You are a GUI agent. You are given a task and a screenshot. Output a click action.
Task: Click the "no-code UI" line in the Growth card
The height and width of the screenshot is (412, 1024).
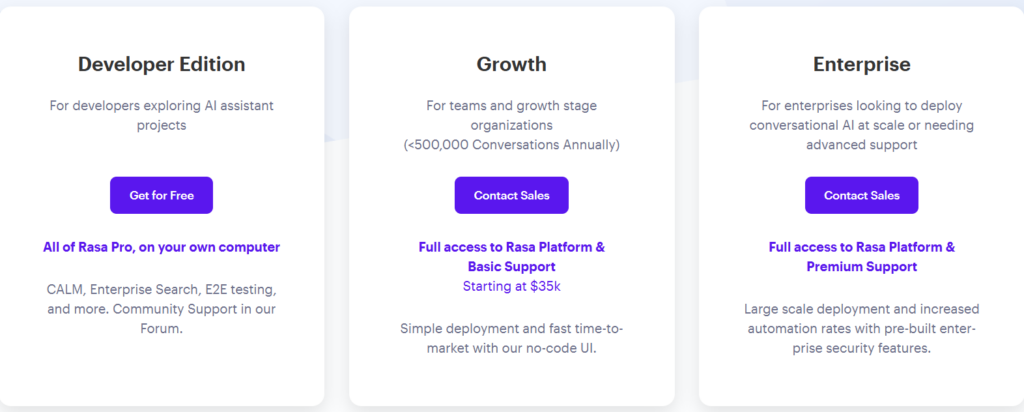(x=511, y=348)
